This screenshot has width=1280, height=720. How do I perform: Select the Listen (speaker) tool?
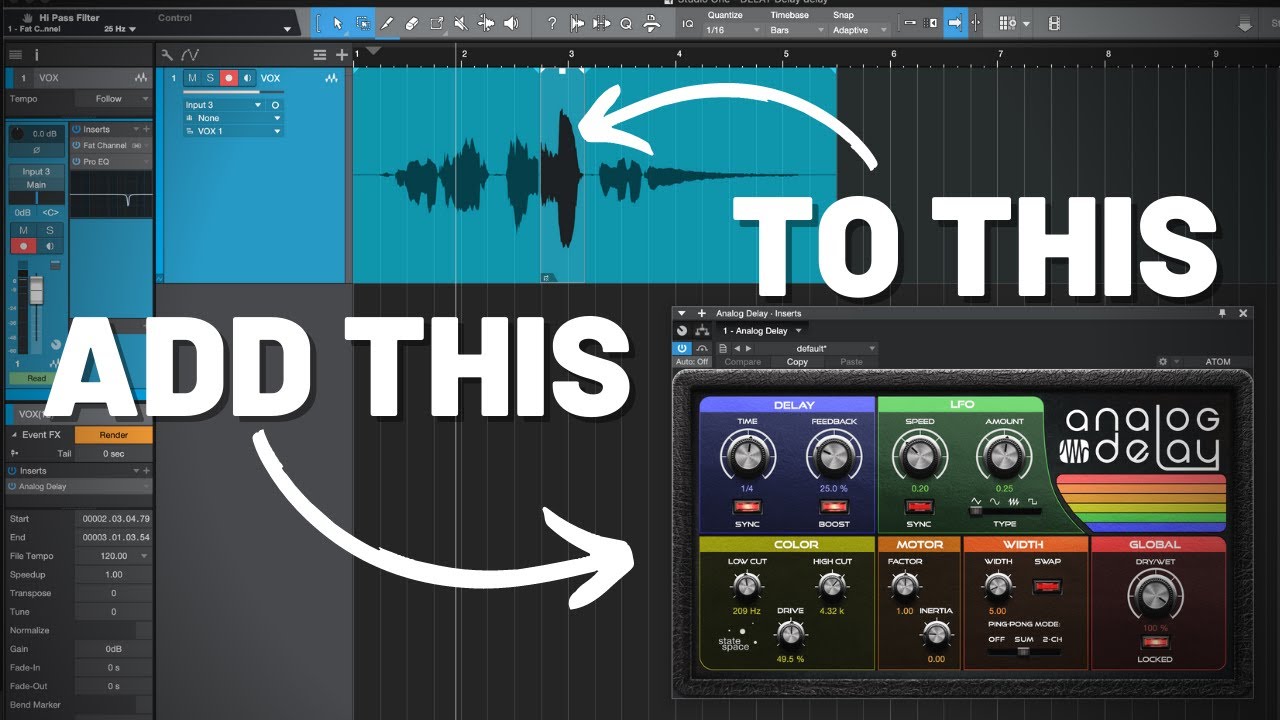pos(511,23)
